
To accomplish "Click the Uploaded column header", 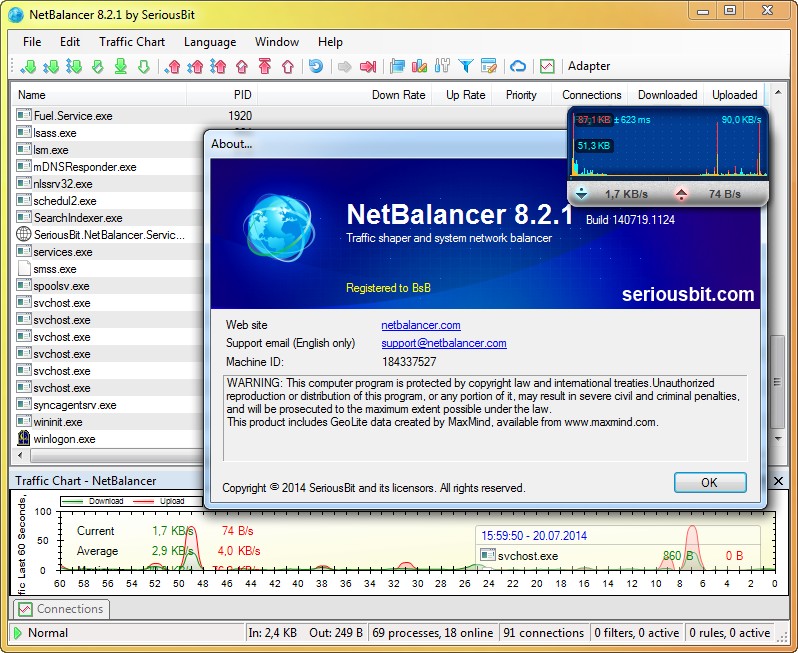I will pyautogui.click(x=734, y=95).
